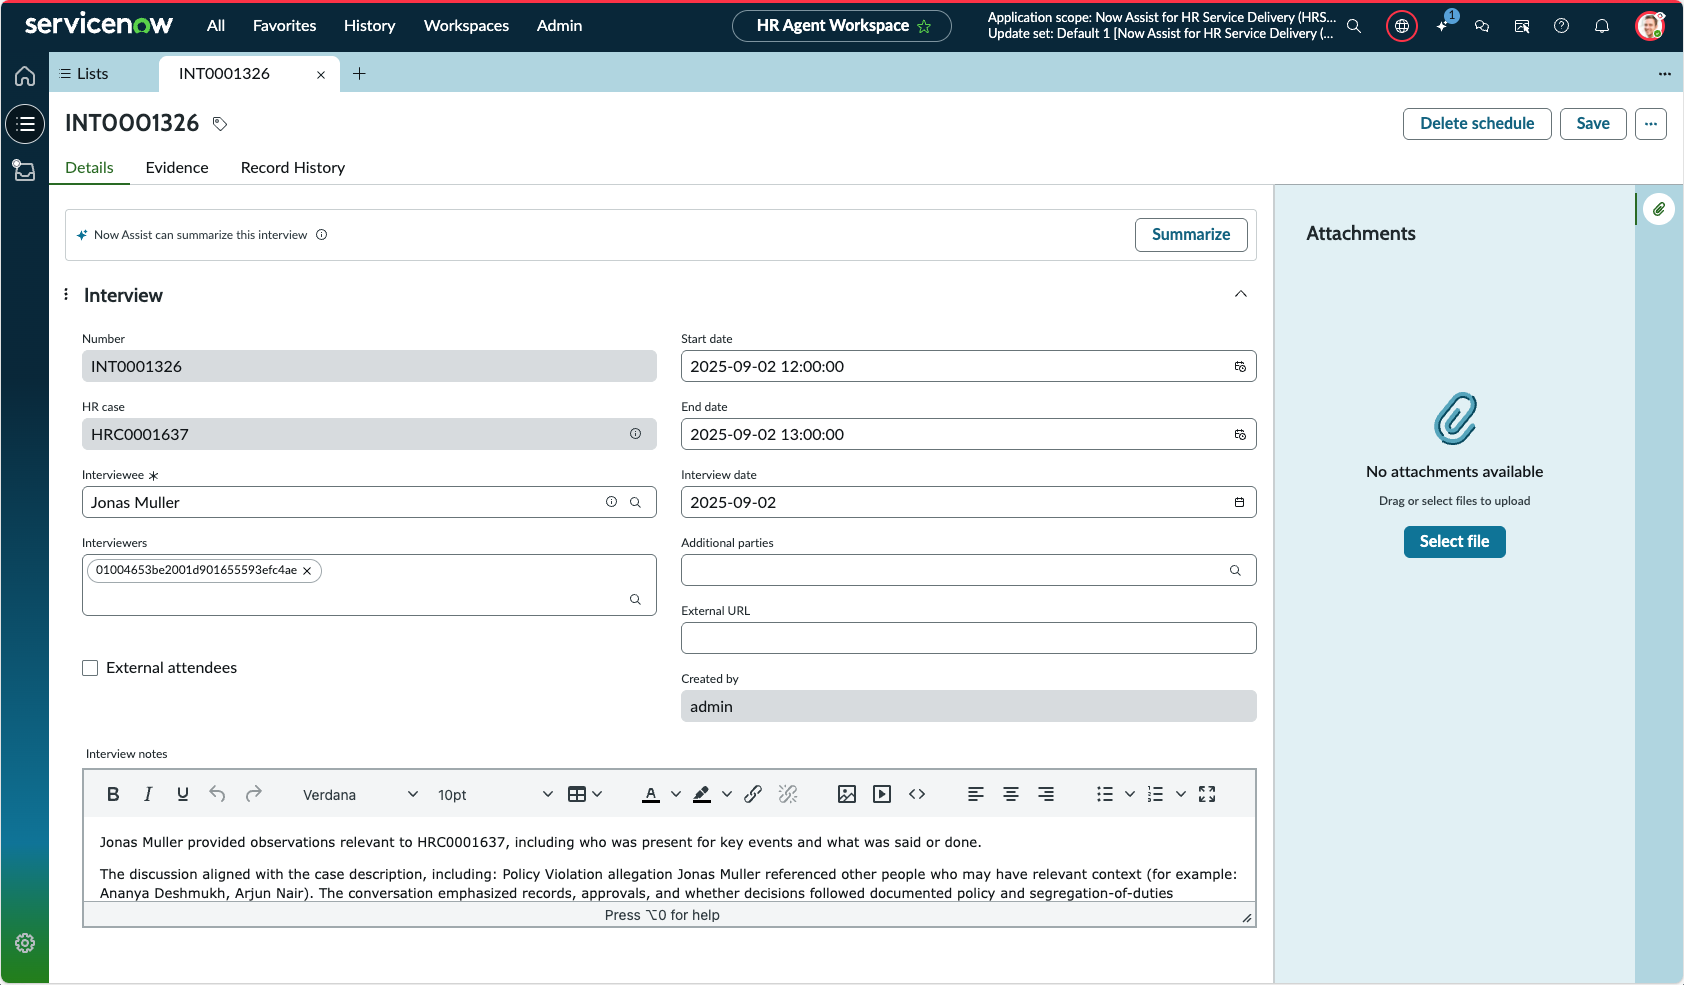Open source code view in editor
This screenshot has height=985, width=1684.
917,794
